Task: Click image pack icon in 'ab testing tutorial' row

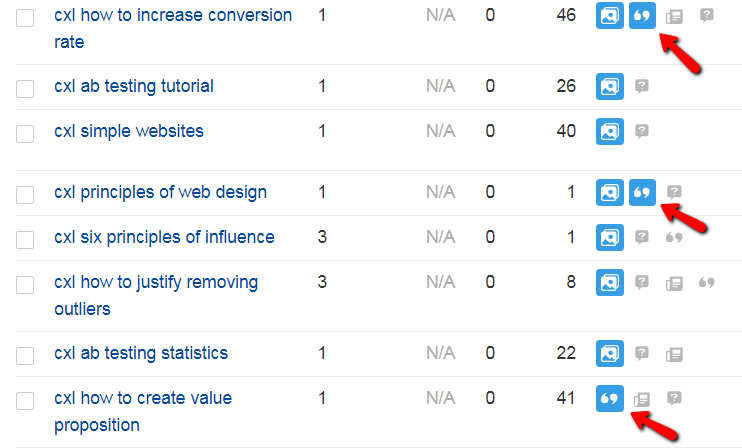Action: (x=610, y=86)
